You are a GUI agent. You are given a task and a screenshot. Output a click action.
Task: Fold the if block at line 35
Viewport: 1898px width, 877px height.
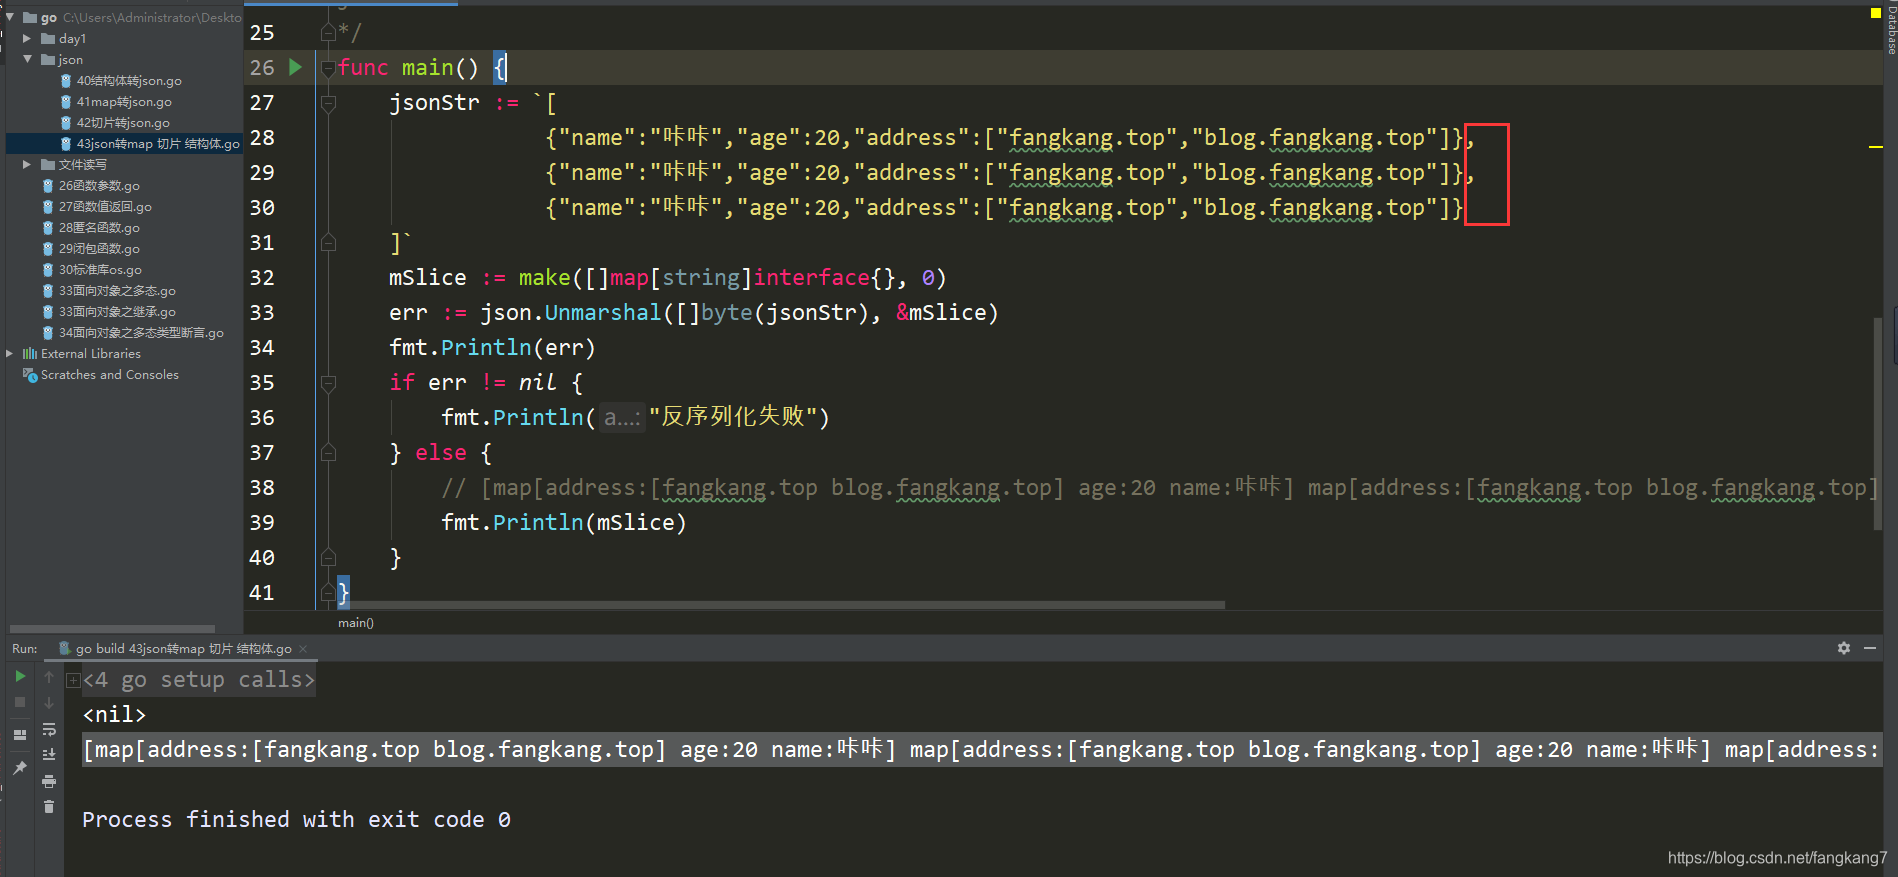click(x=328, y=382)
